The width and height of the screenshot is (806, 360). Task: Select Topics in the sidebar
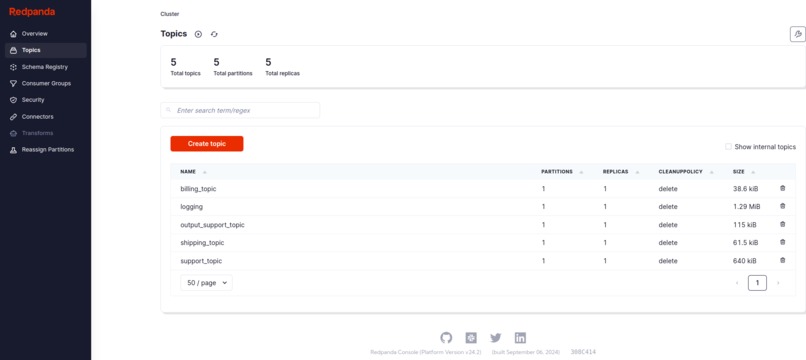pos(45,50)
